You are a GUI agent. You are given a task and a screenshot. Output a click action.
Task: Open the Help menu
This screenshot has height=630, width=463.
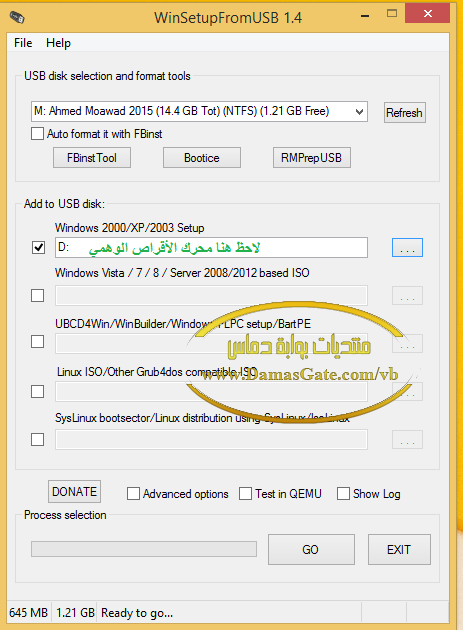58,43
